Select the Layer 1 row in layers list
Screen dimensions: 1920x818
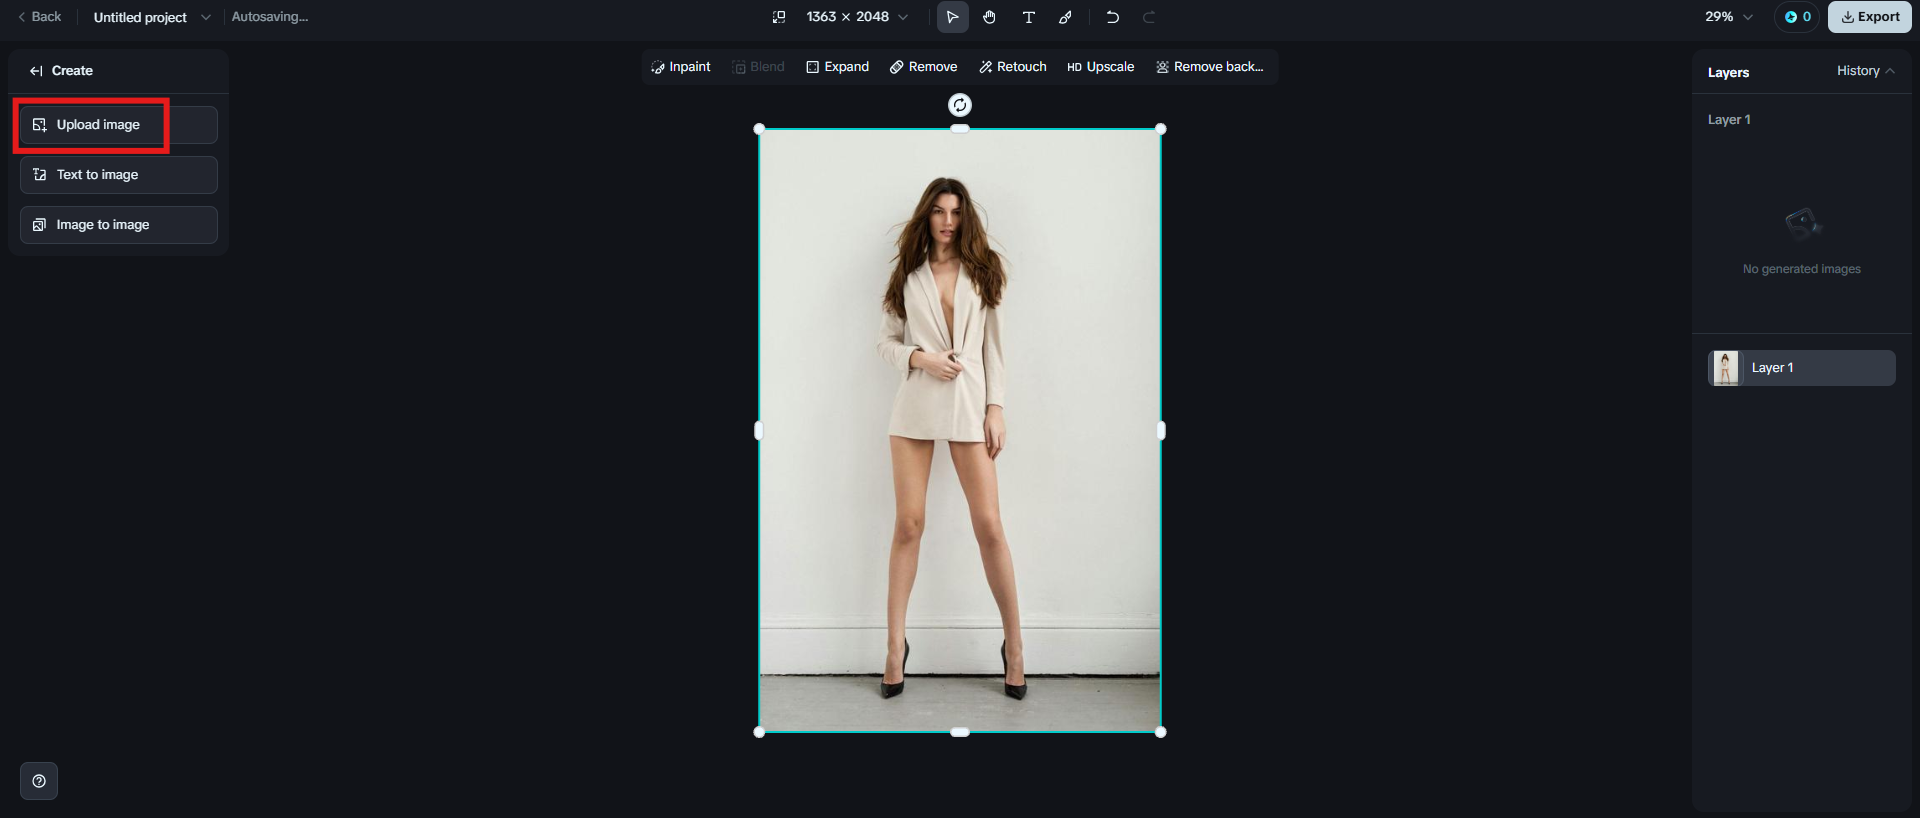tap(1802, 368)
